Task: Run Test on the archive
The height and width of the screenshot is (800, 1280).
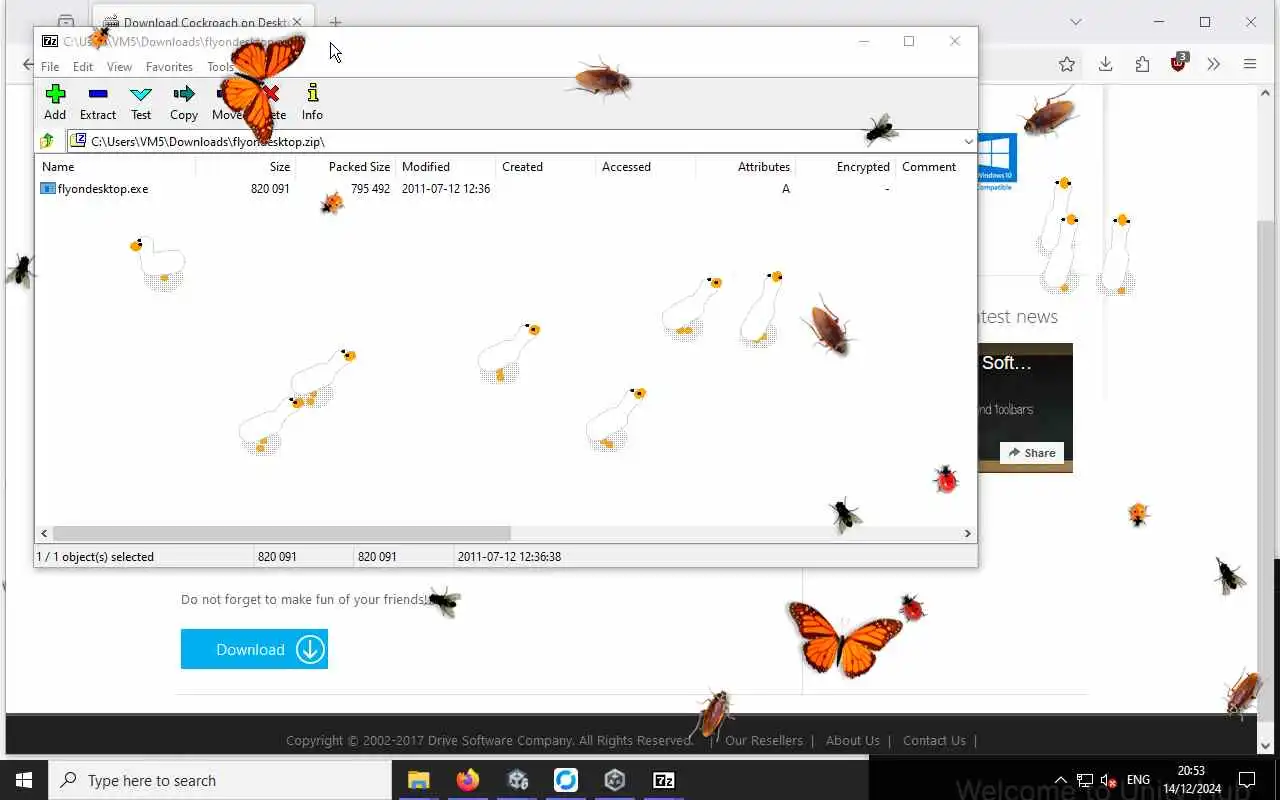Action: coord(141,102)
